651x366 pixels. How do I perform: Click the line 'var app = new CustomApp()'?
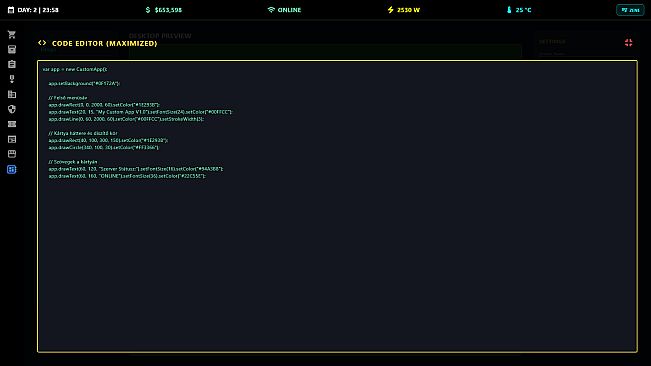coord(75,69)
